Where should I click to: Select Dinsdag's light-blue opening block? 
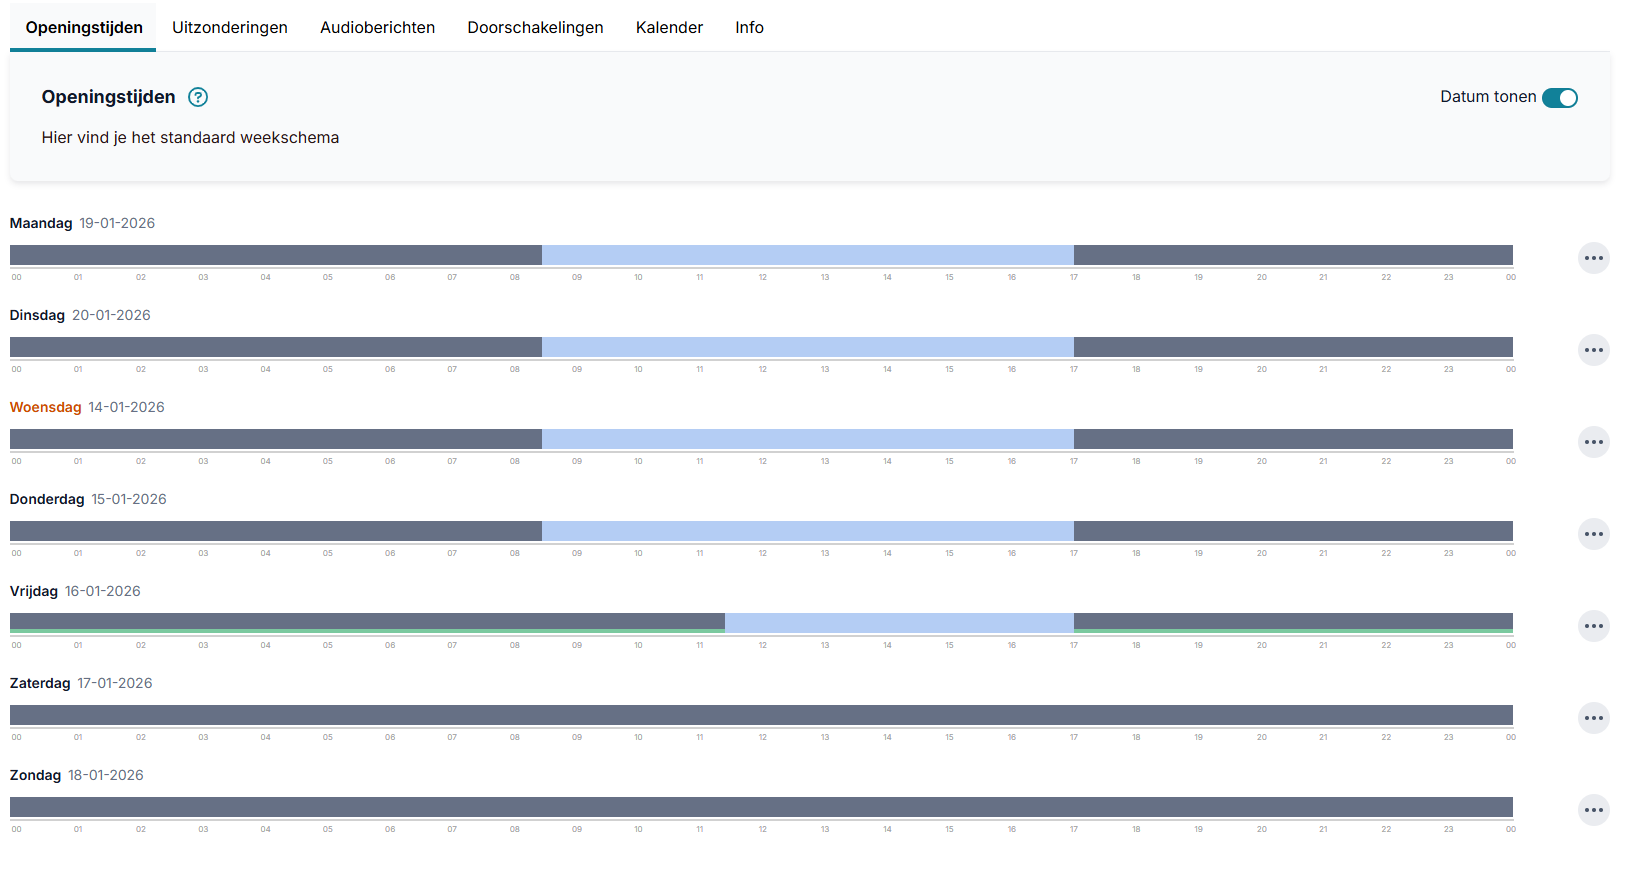pos(808,347)
